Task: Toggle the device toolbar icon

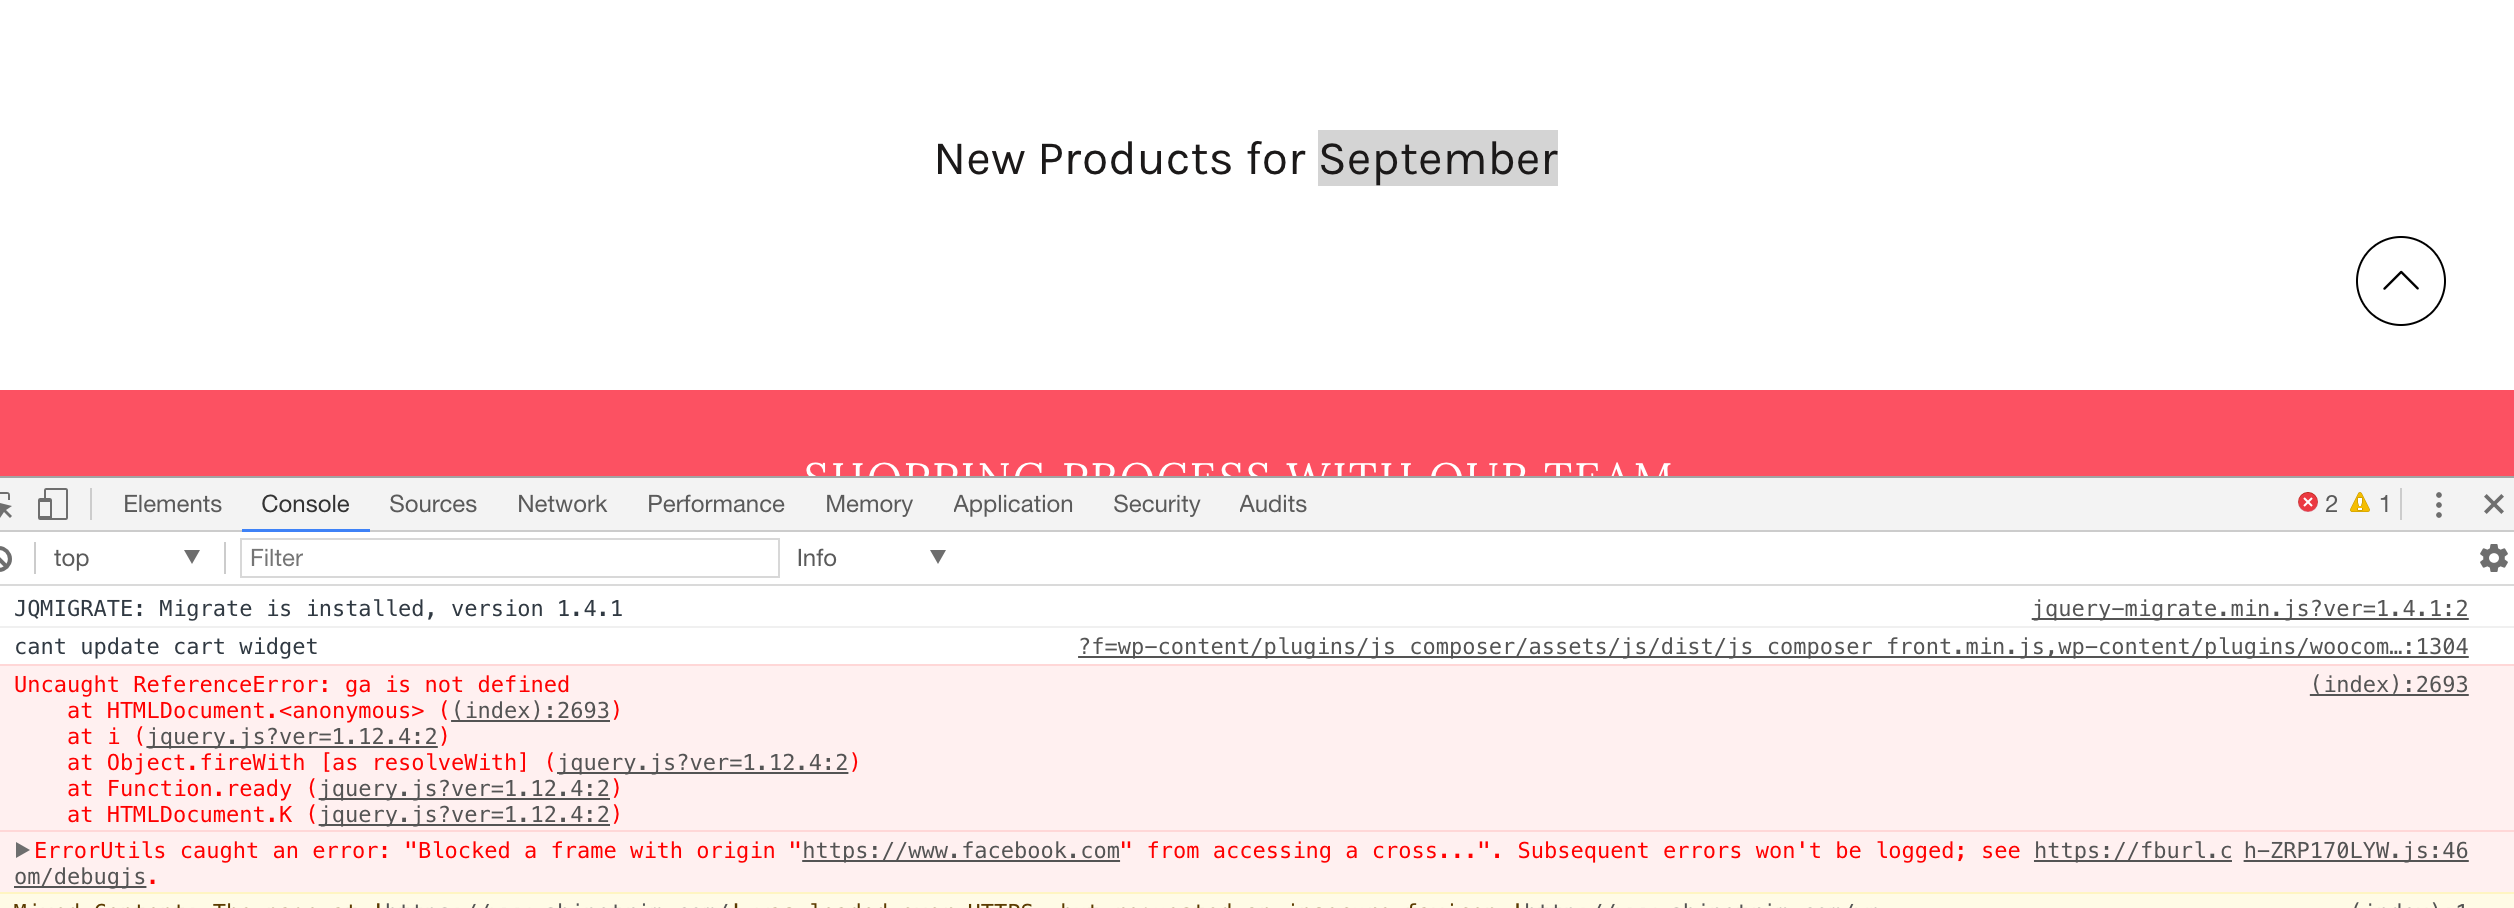Action: [53, 504]
